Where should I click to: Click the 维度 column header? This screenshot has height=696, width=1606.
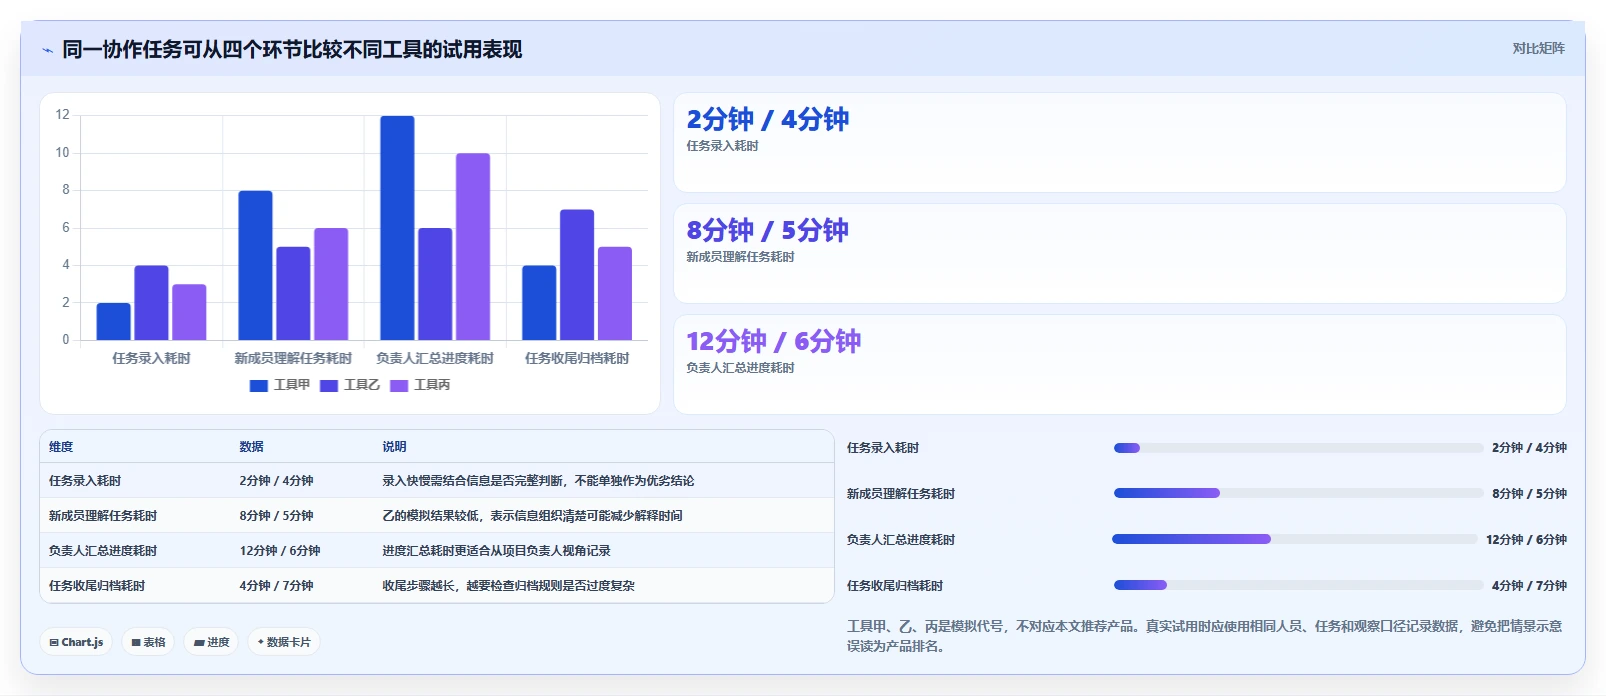(61, 447)
